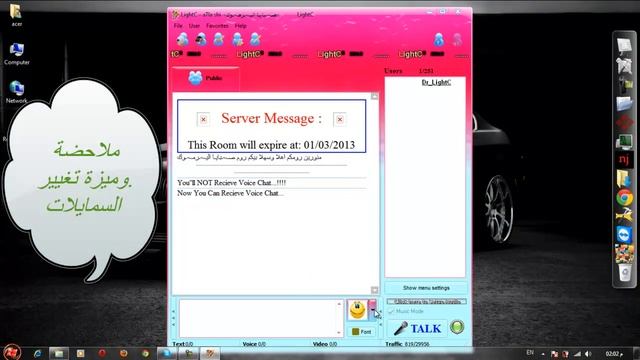The height and width of the screenshot is (360, 640).
Task: Open the Help menu
Action: [240, 26]
